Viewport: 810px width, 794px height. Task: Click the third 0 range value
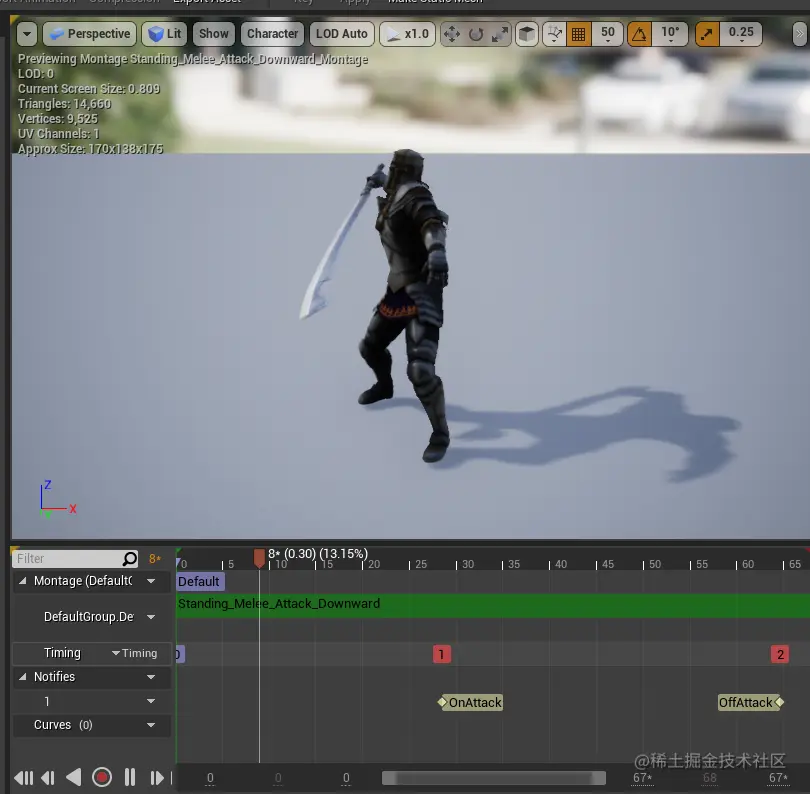(346, 778)
